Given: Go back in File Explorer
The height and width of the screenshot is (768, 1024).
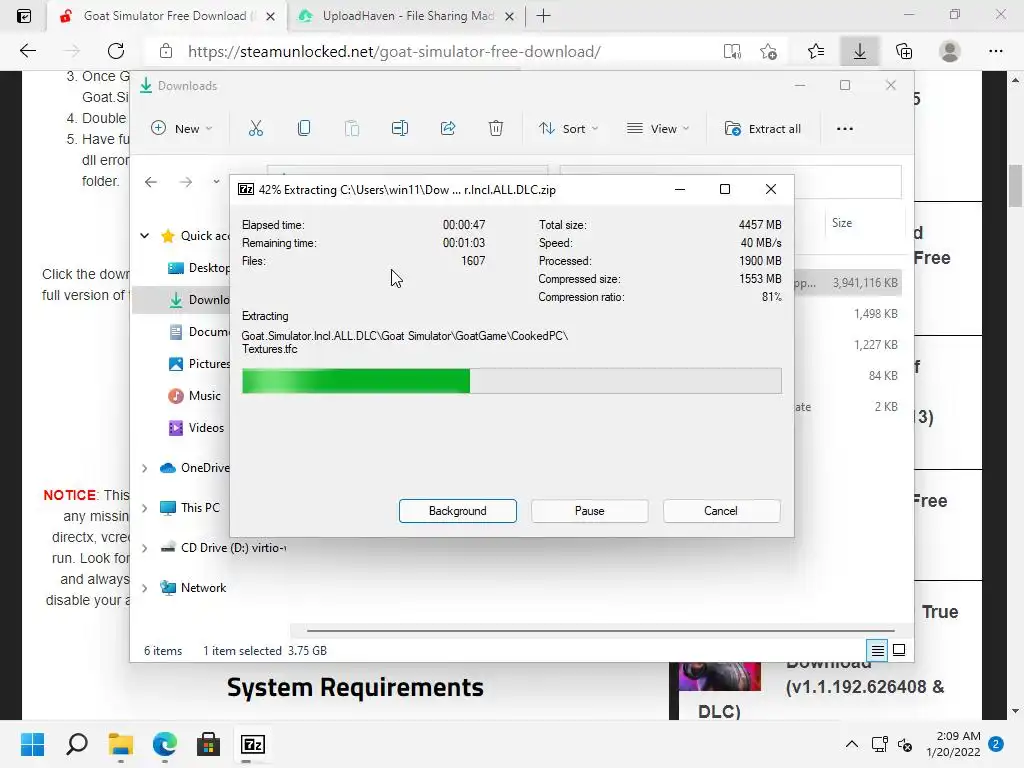Looking at the screenshot, I should pos(151,182).
